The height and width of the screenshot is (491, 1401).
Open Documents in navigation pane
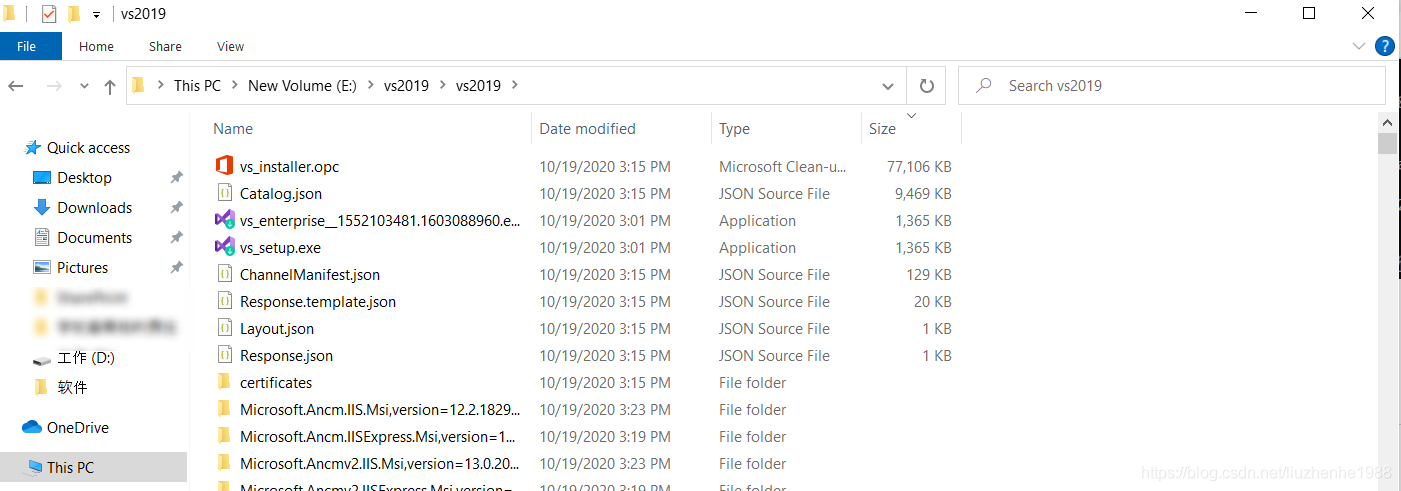click(94, 238)
